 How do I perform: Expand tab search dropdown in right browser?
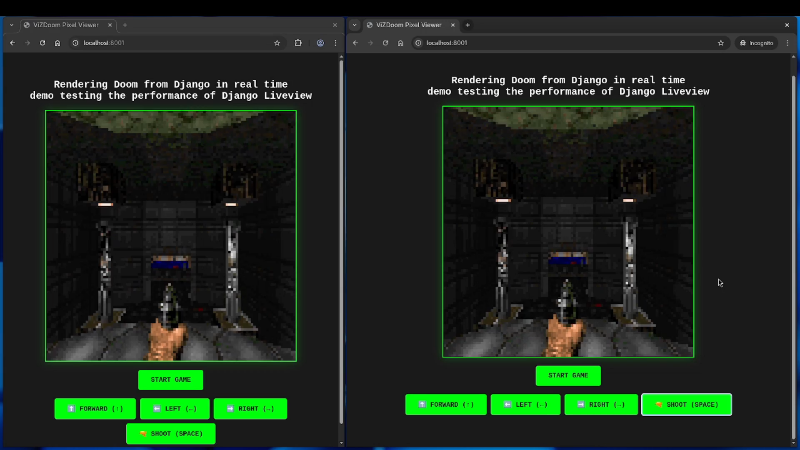[x=354, y=25]
